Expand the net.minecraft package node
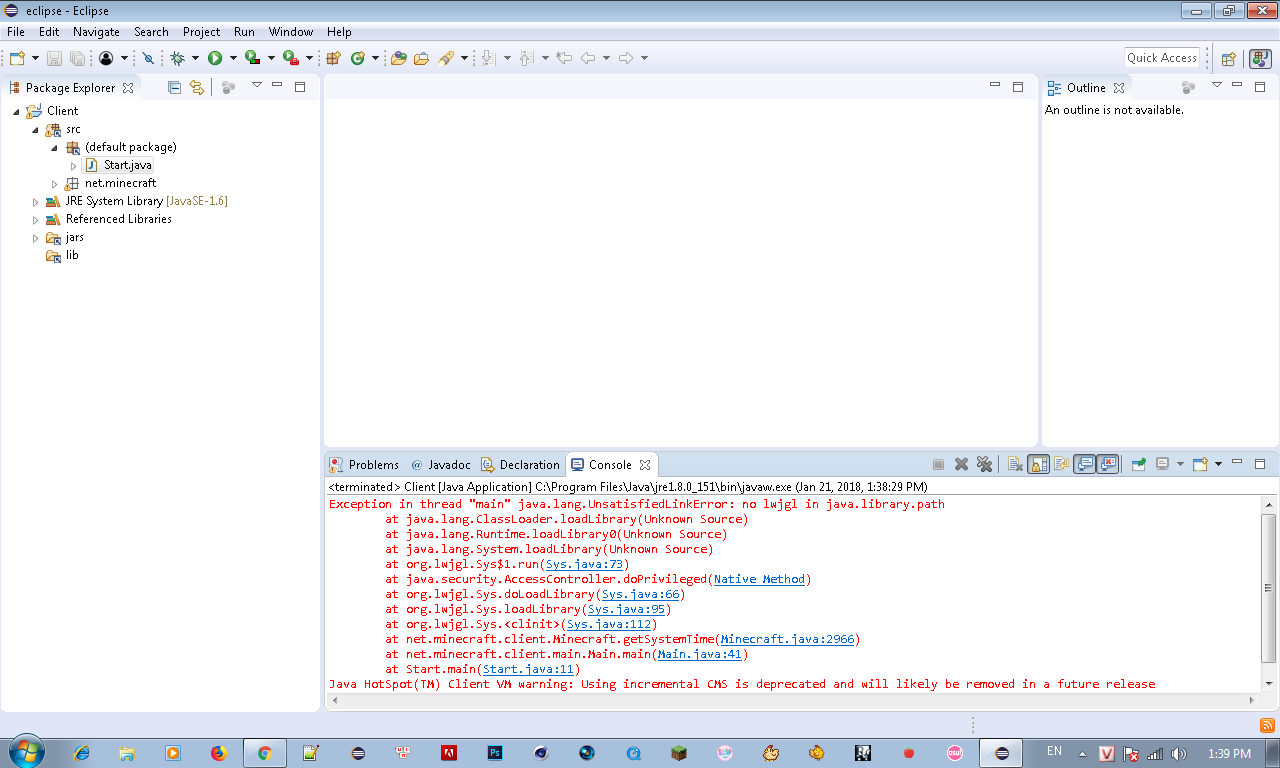1280x768 pixels. pos(55,183)
